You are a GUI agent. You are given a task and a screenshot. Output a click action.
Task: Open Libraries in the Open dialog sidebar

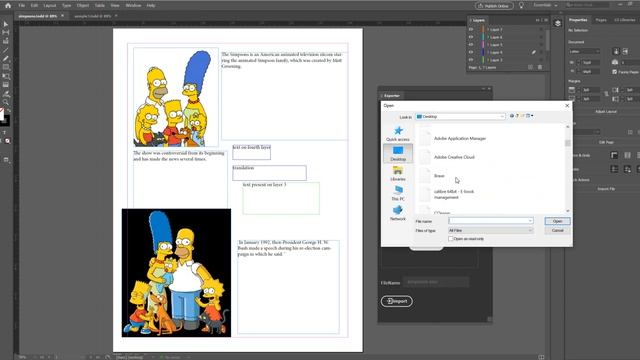(x=398, y=173)
